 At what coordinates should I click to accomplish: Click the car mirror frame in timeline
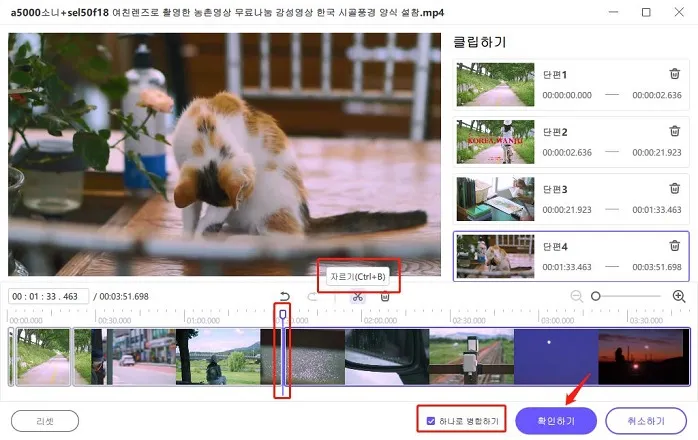[x=387, y=357]
